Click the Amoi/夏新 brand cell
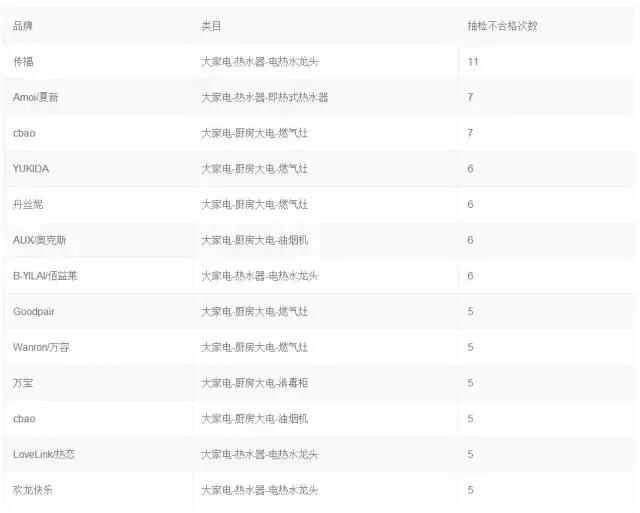This screenshot has width=640, height=513. (38, 98)
